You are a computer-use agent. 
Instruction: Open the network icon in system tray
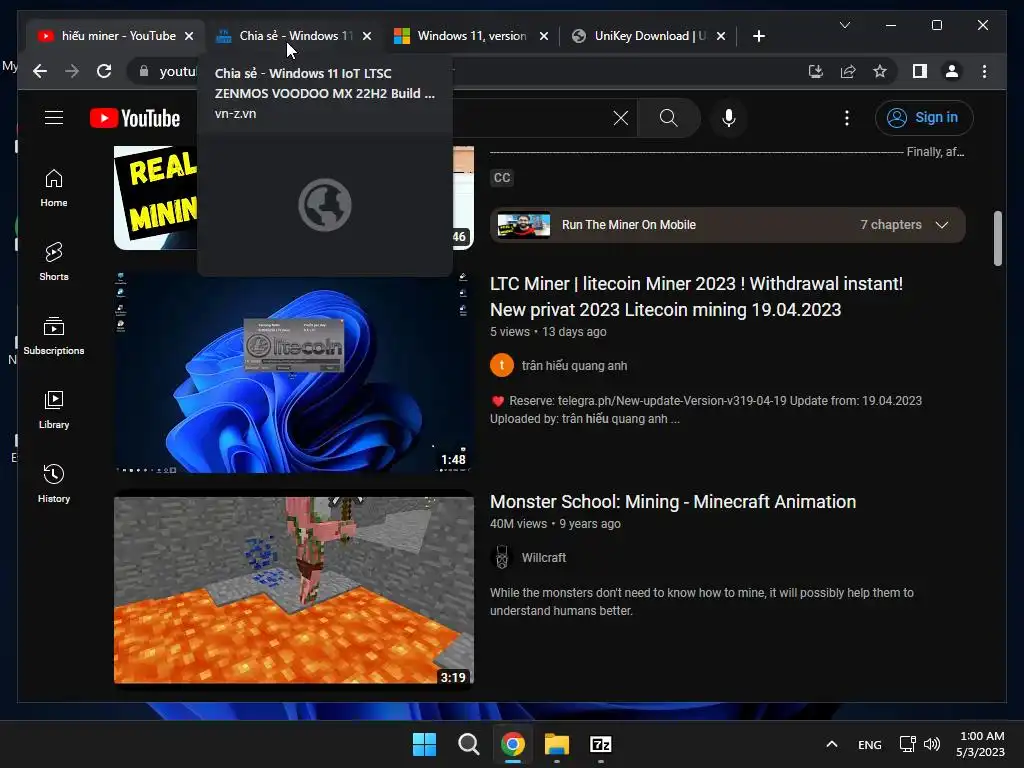click(908, 744)
